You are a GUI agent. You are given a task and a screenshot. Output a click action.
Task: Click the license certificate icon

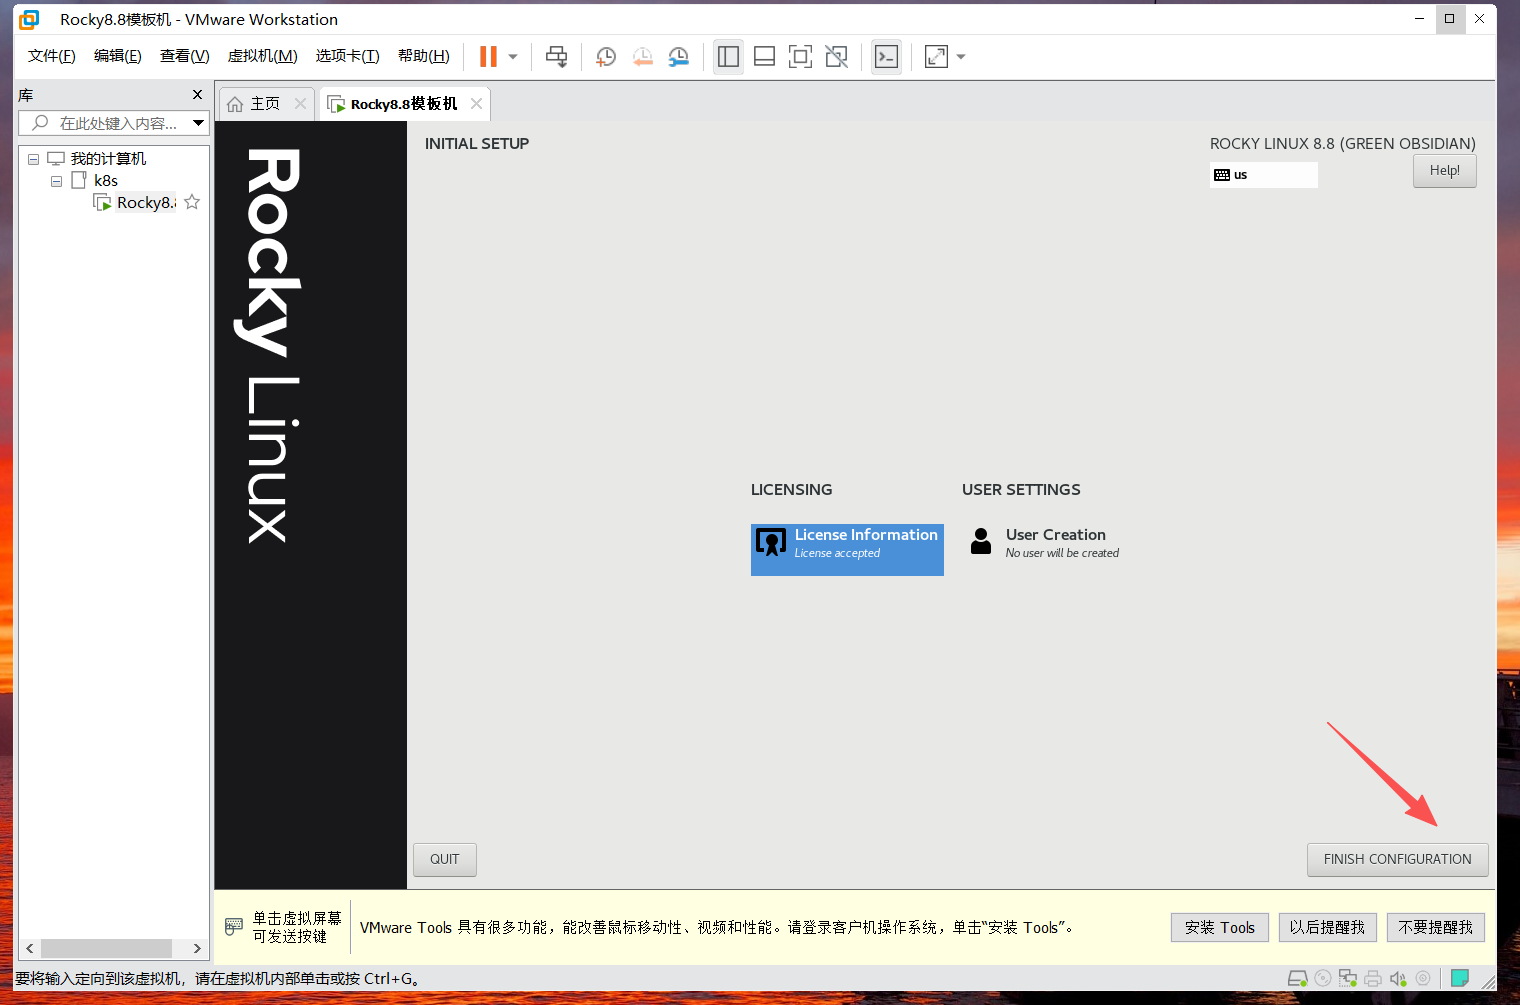coord(771,542)
